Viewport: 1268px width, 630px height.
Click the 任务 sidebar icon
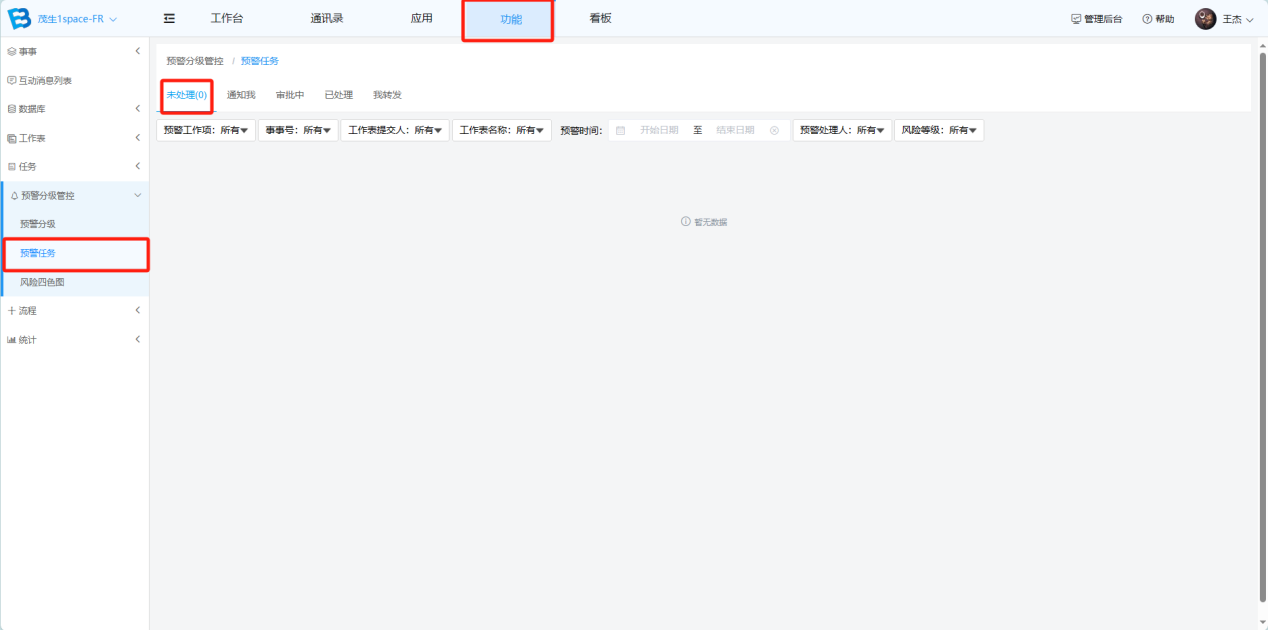(x=11, y=167)
